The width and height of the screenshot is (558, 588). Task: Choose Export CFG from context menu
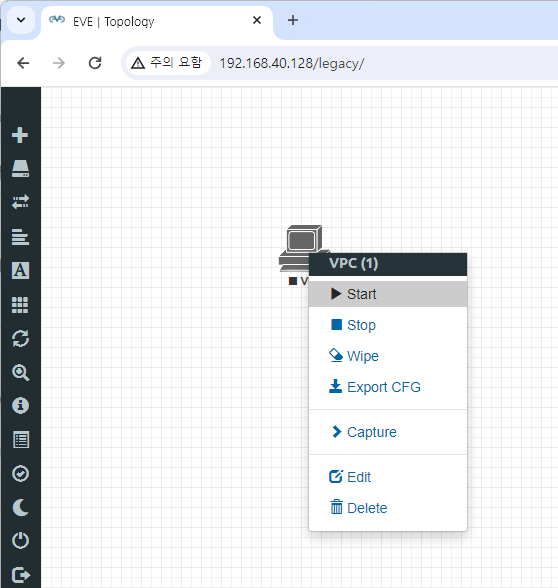coord(388,387)
